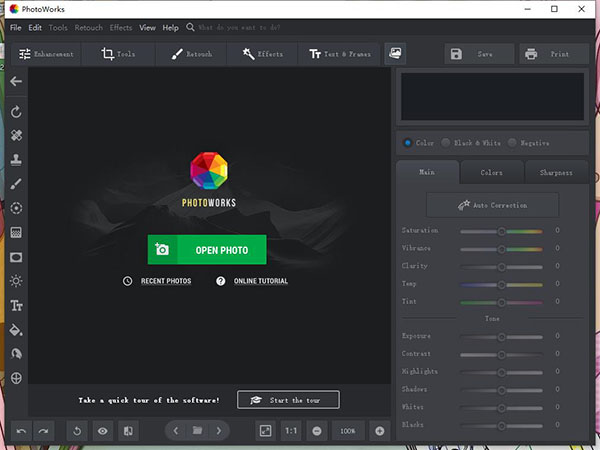Toggle the eye preview original button
This screenshot has width=600, height=450.
103,431
